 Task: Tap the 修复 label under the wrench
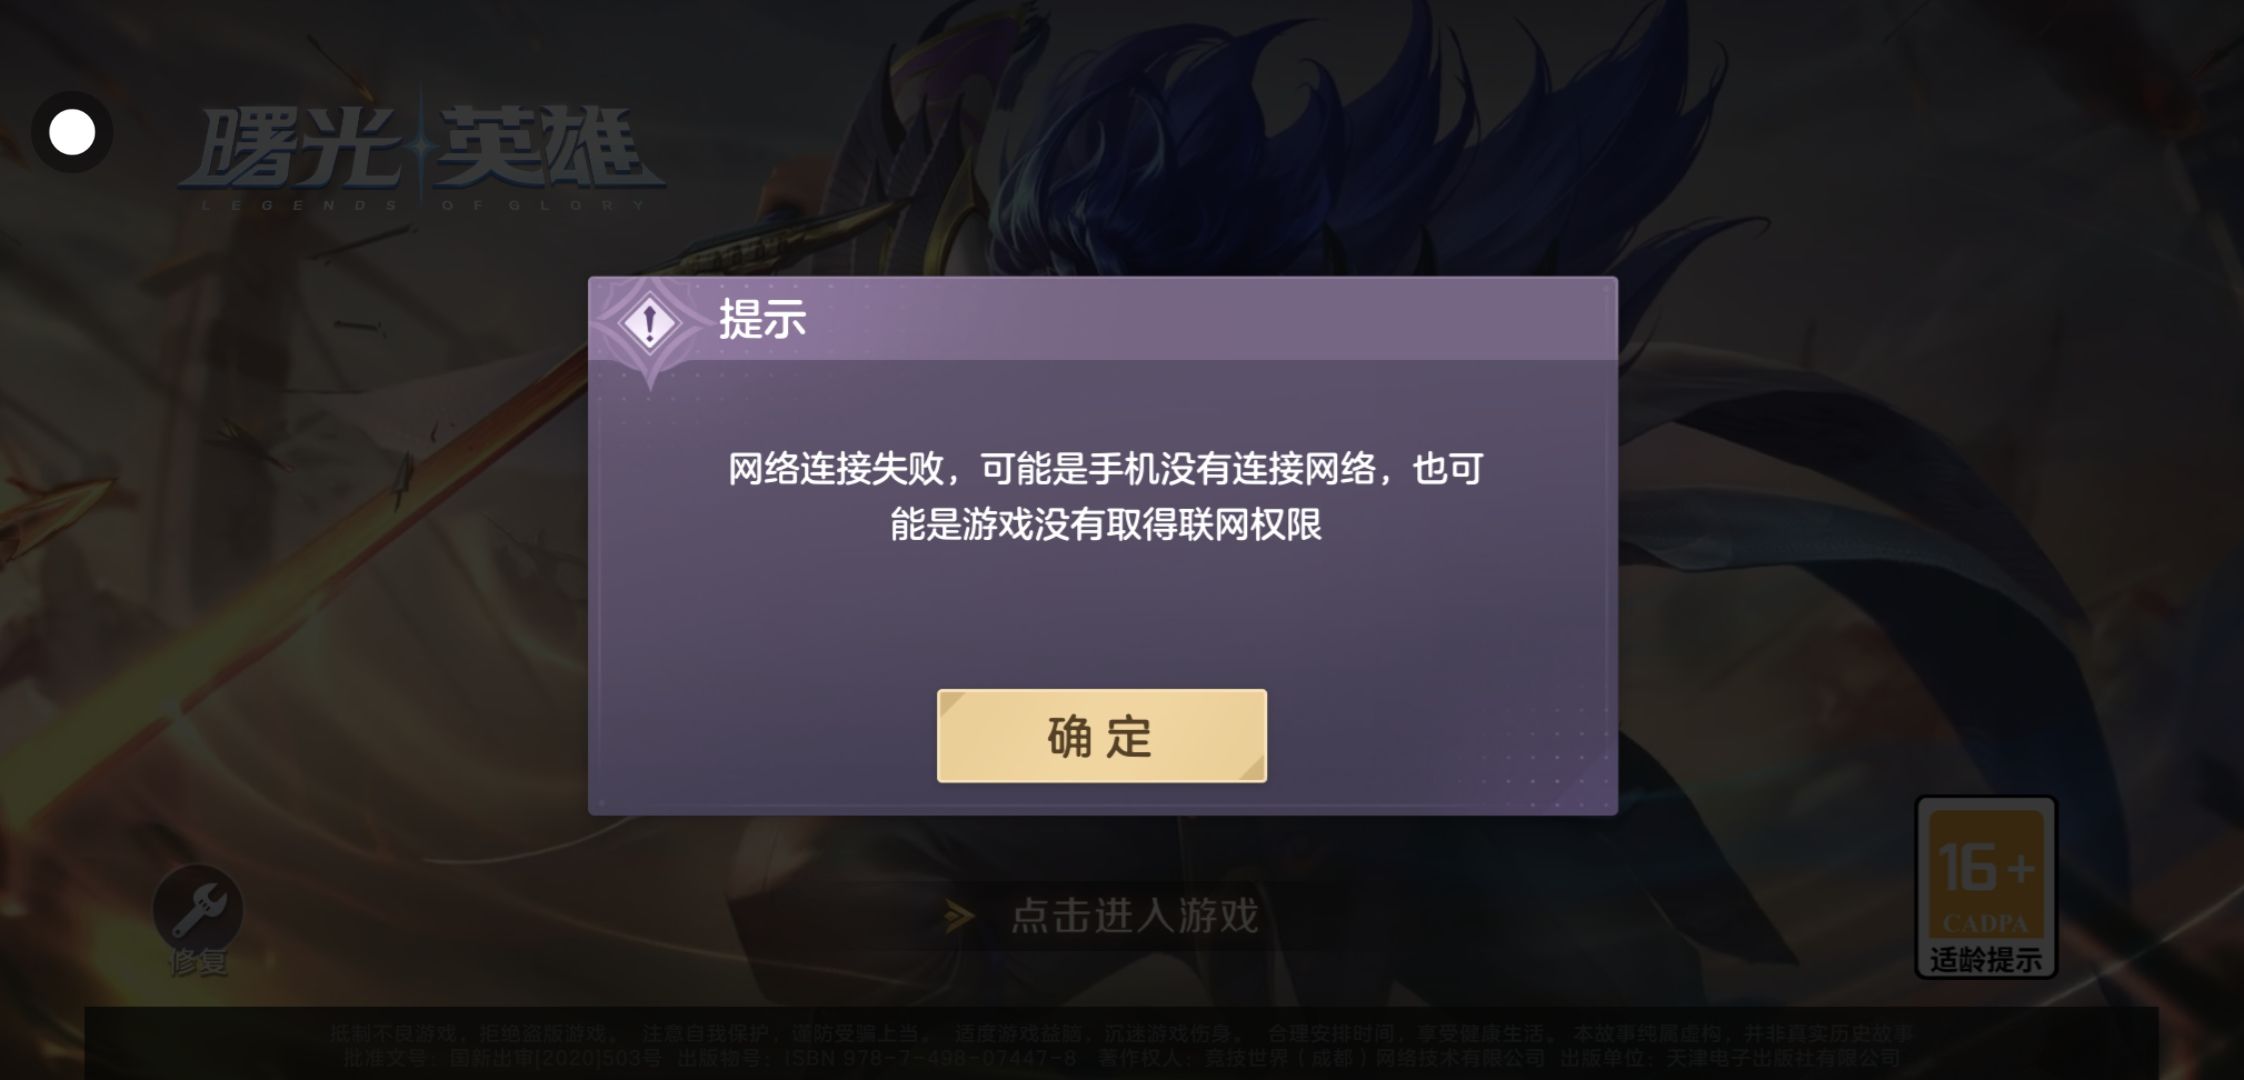click(198, 963)
